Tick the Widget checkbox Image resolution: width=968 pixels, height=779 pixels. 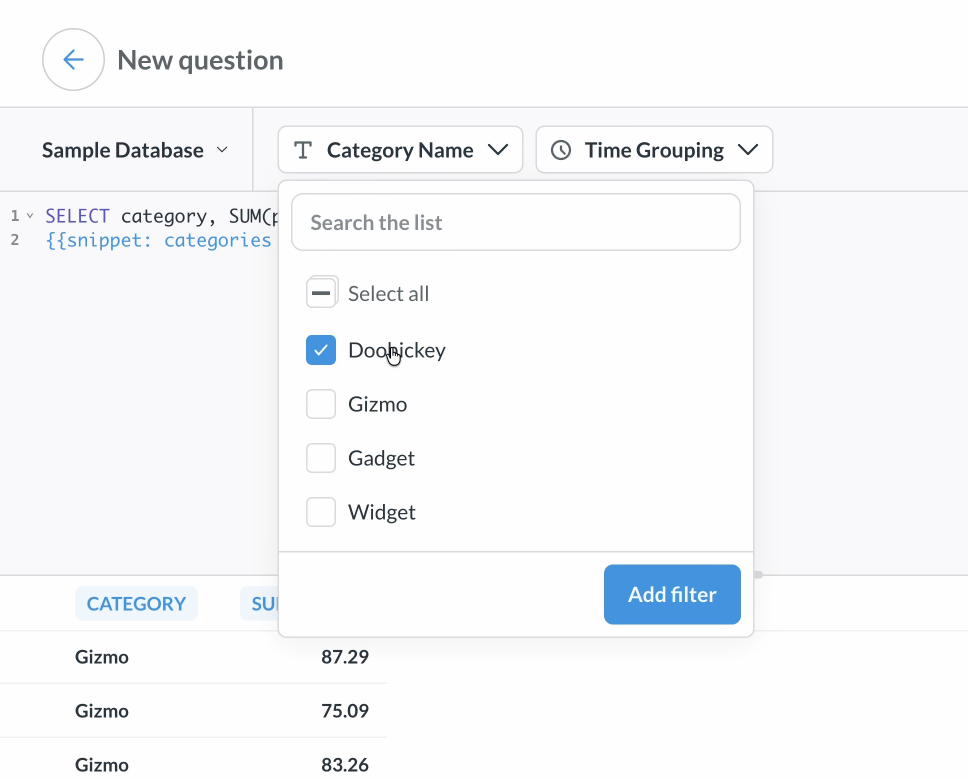pos(321,512)
